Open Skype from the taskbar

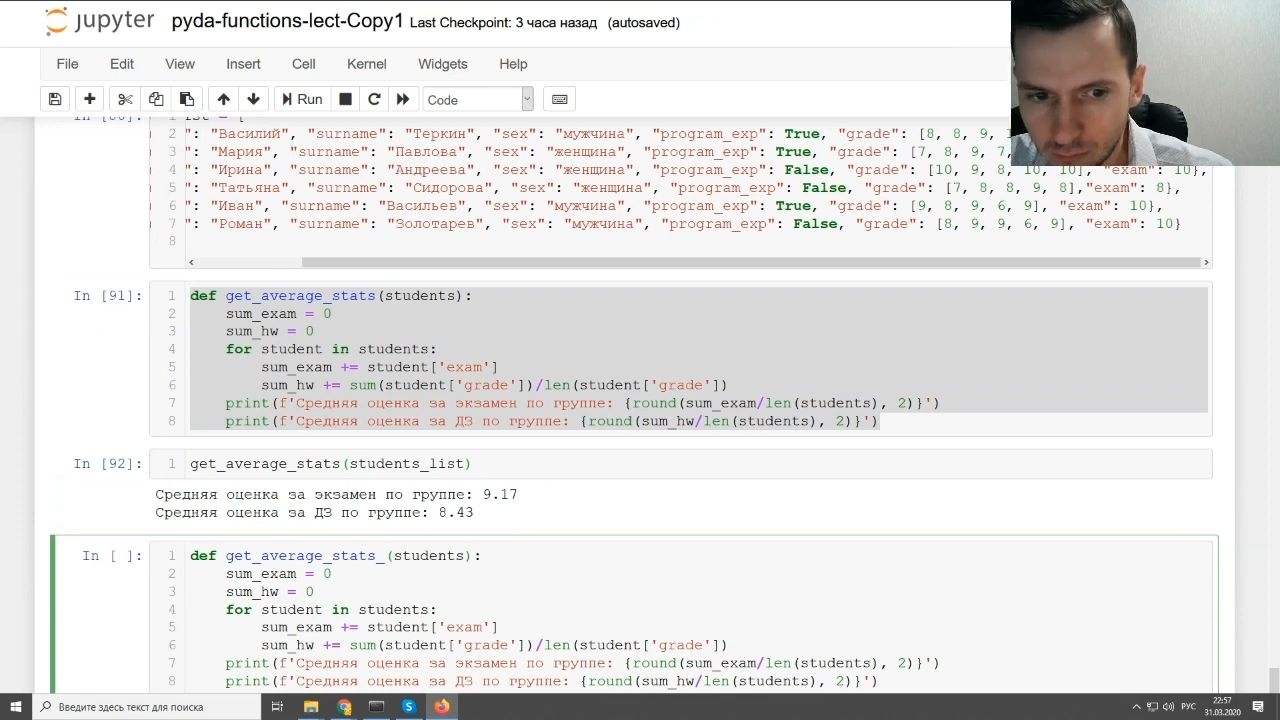(x=409, y=707)
